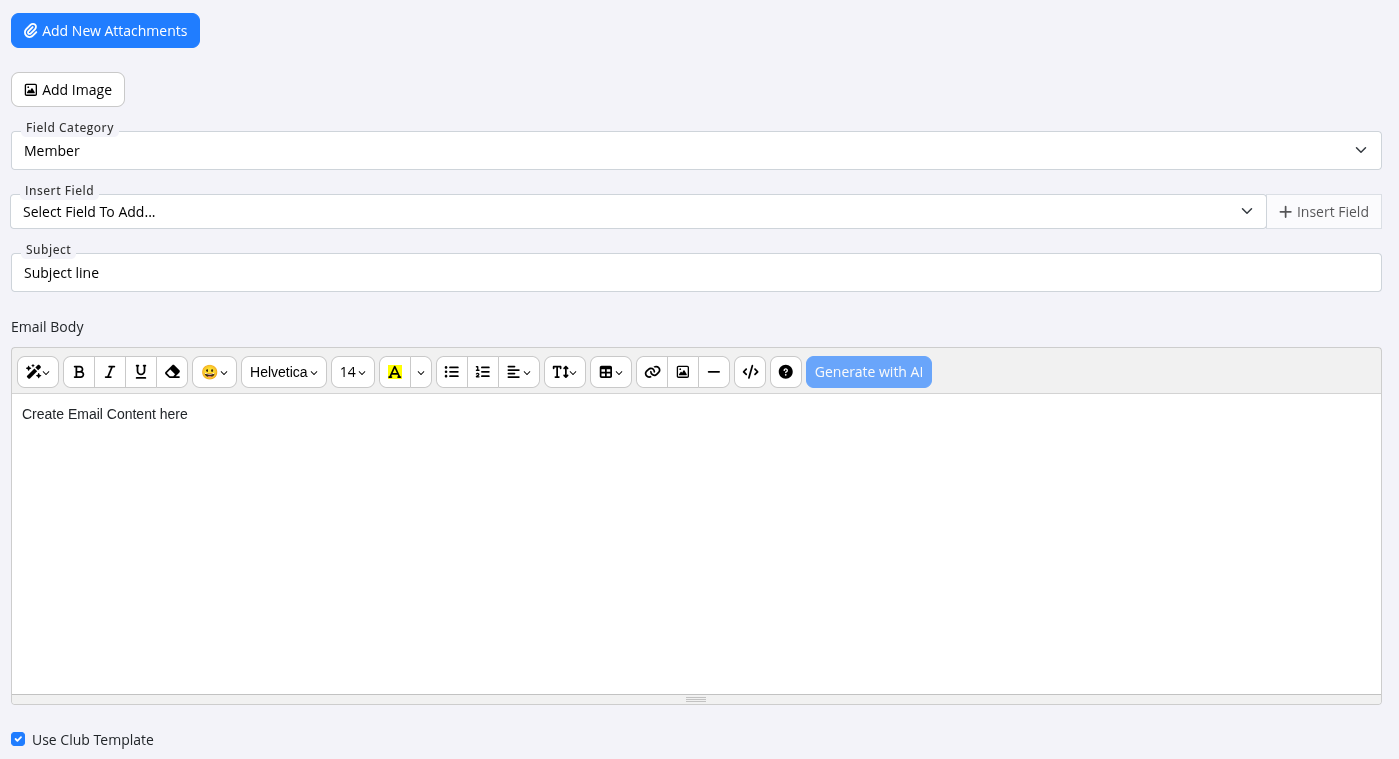This screenshot has height=759, width=1399.
Task: Click Add New Attachments button
Action: 105,30
